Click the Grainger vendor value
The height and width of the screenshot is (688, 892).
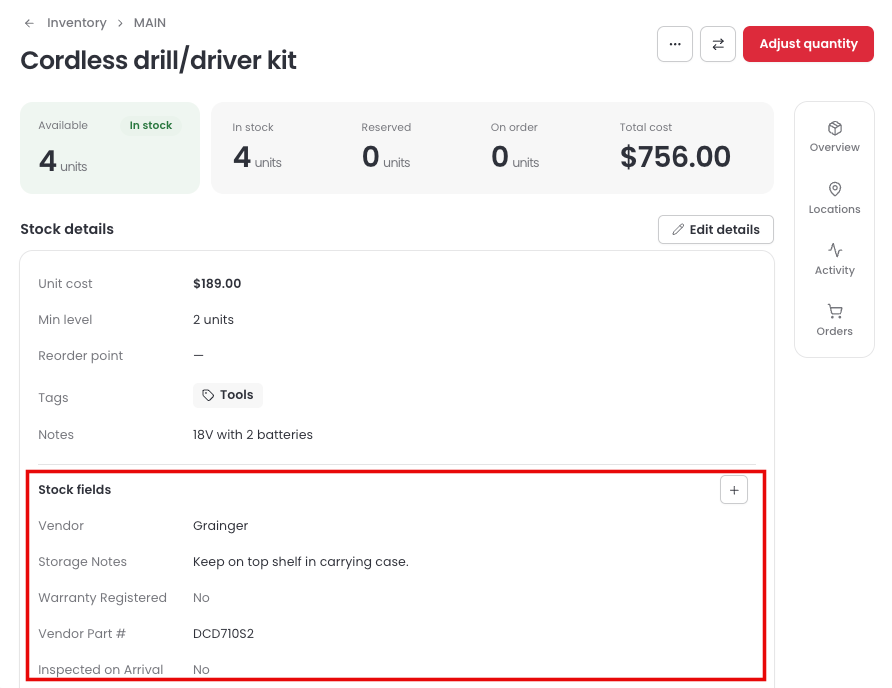[x=220, y=526]
